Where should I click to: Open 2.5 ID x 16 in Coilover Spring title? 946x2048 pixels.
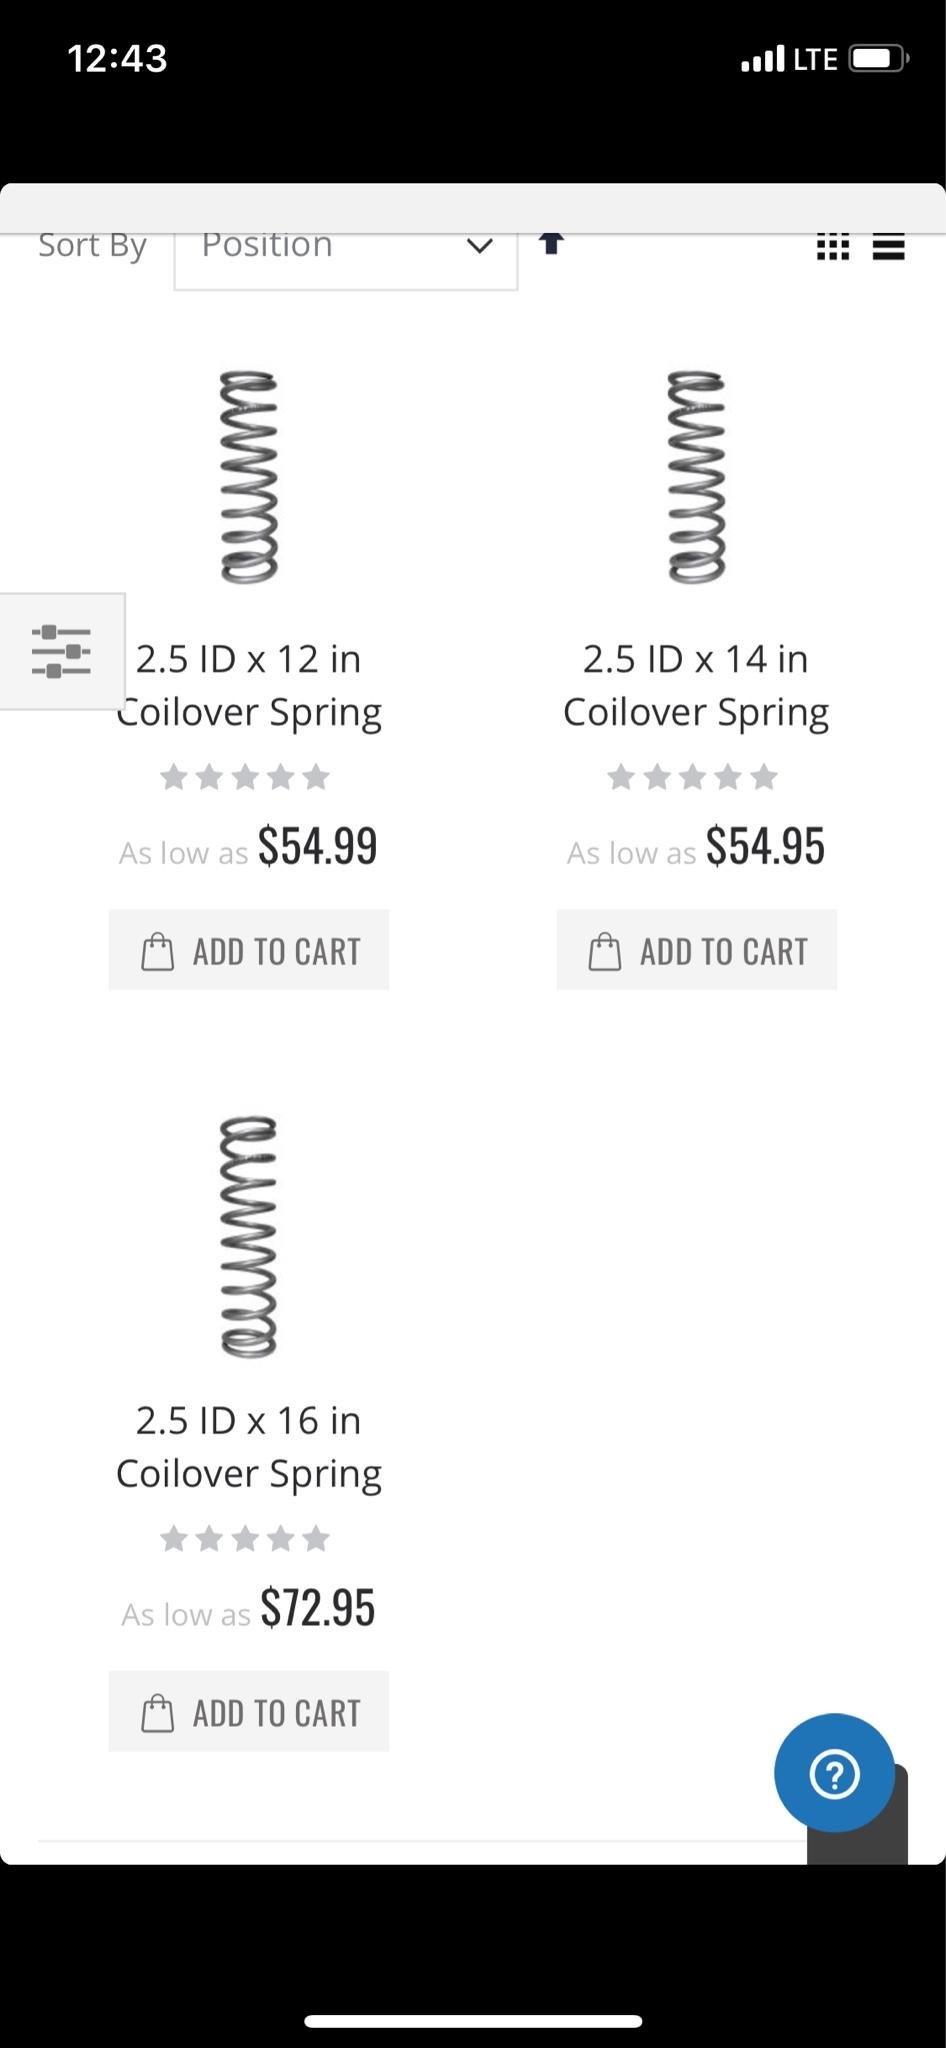(249, 1446)
